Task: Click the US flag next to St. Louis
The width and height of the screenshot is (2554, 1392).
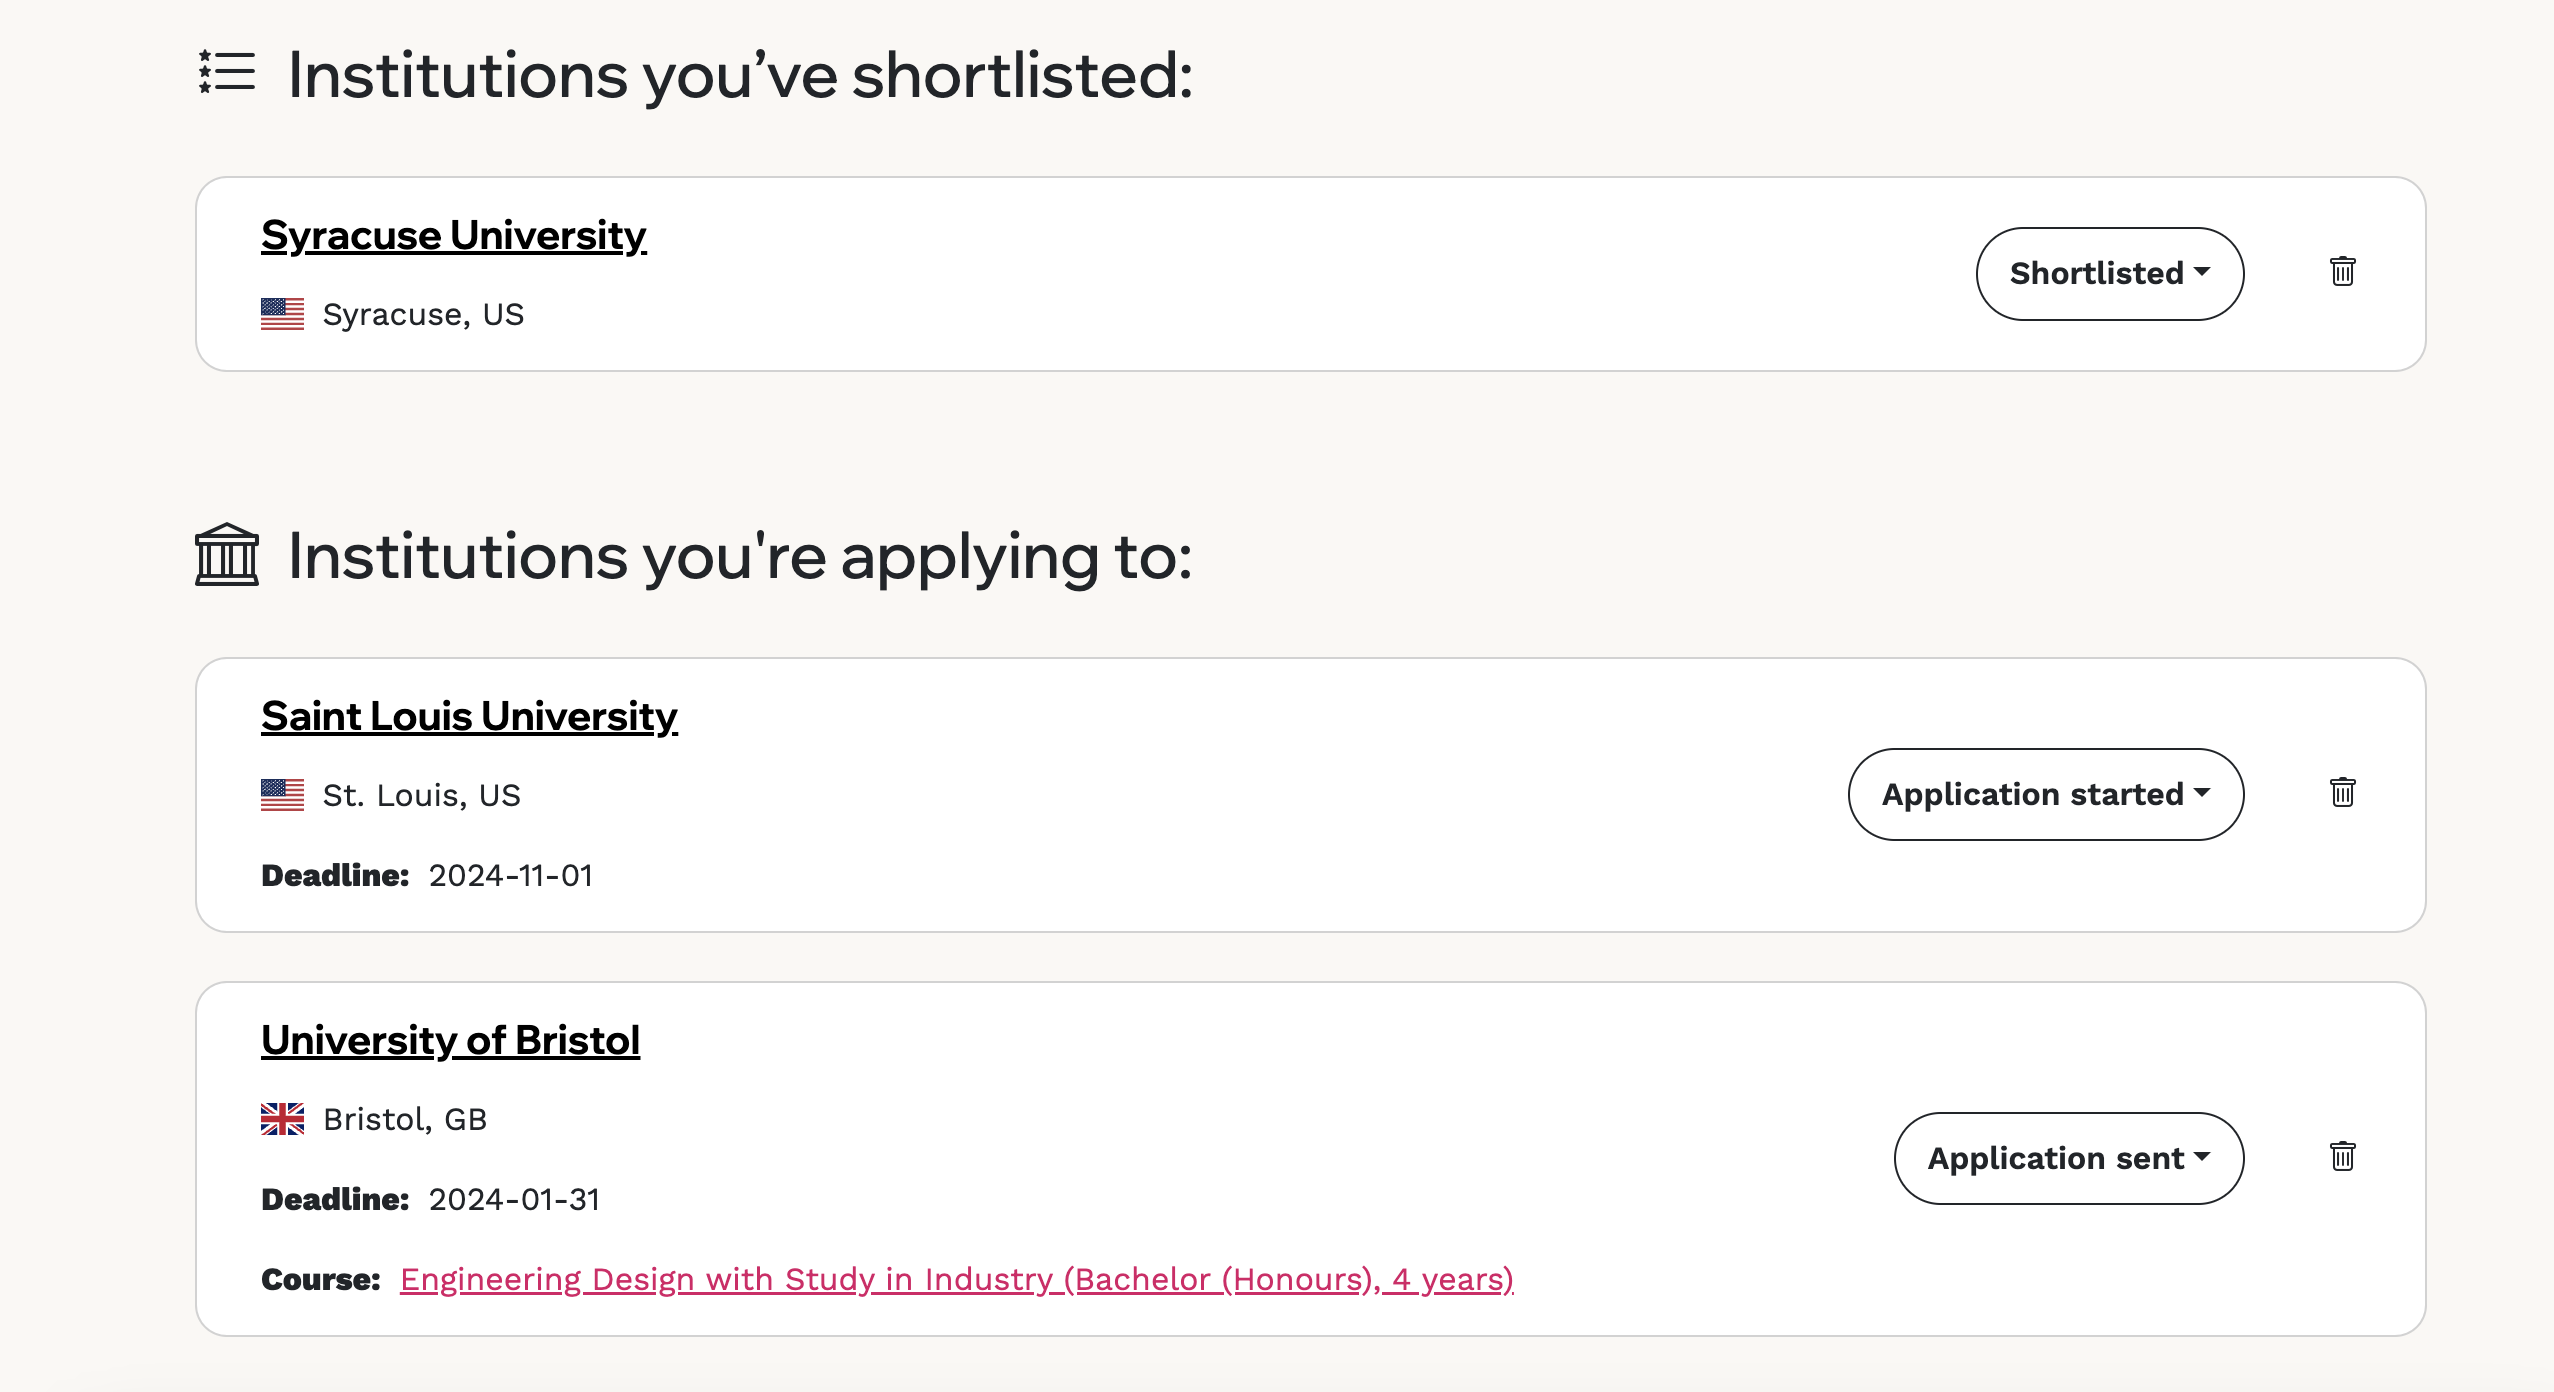Action: (x=282, y=795)
